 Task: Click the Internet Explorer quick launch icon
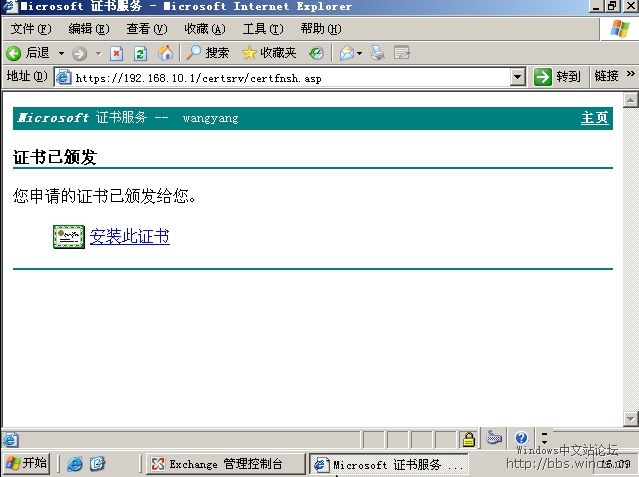(x=75, y=464)
